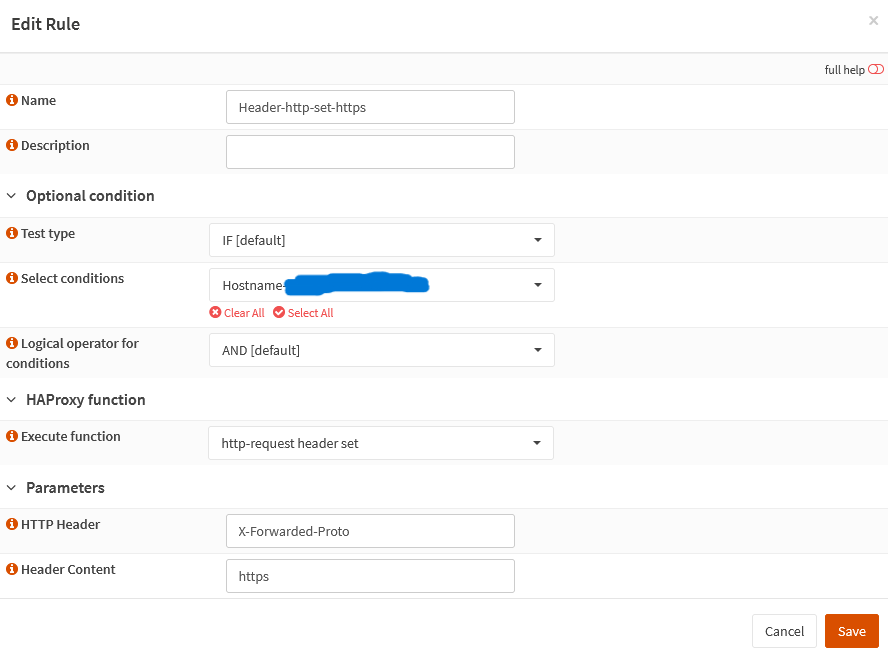This screenshot has width=888, height=660.
Task: Toggle the full help switch
Action: click(x=875, y=70)
